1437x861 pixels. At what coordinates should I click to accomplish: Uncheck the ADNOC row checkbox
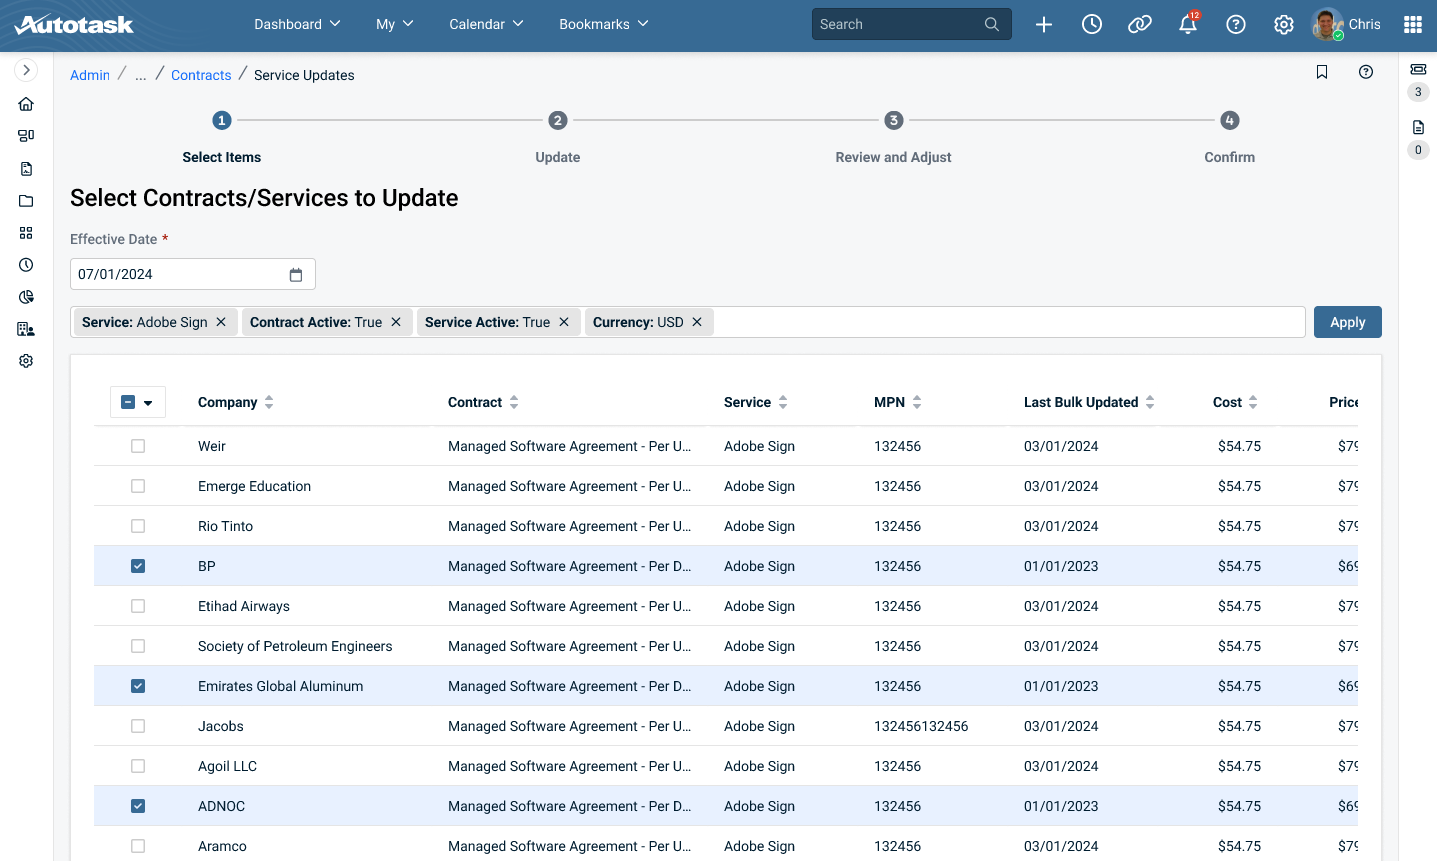click(138, 806)
